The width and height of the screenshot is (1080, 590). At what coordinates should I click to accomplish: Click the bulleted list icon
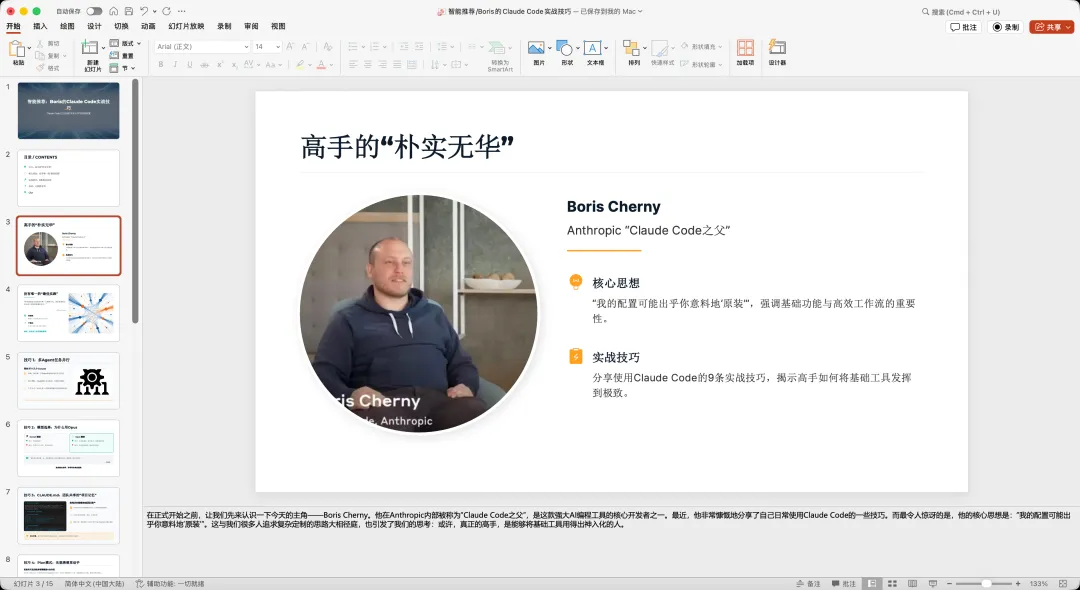(353, 46)
